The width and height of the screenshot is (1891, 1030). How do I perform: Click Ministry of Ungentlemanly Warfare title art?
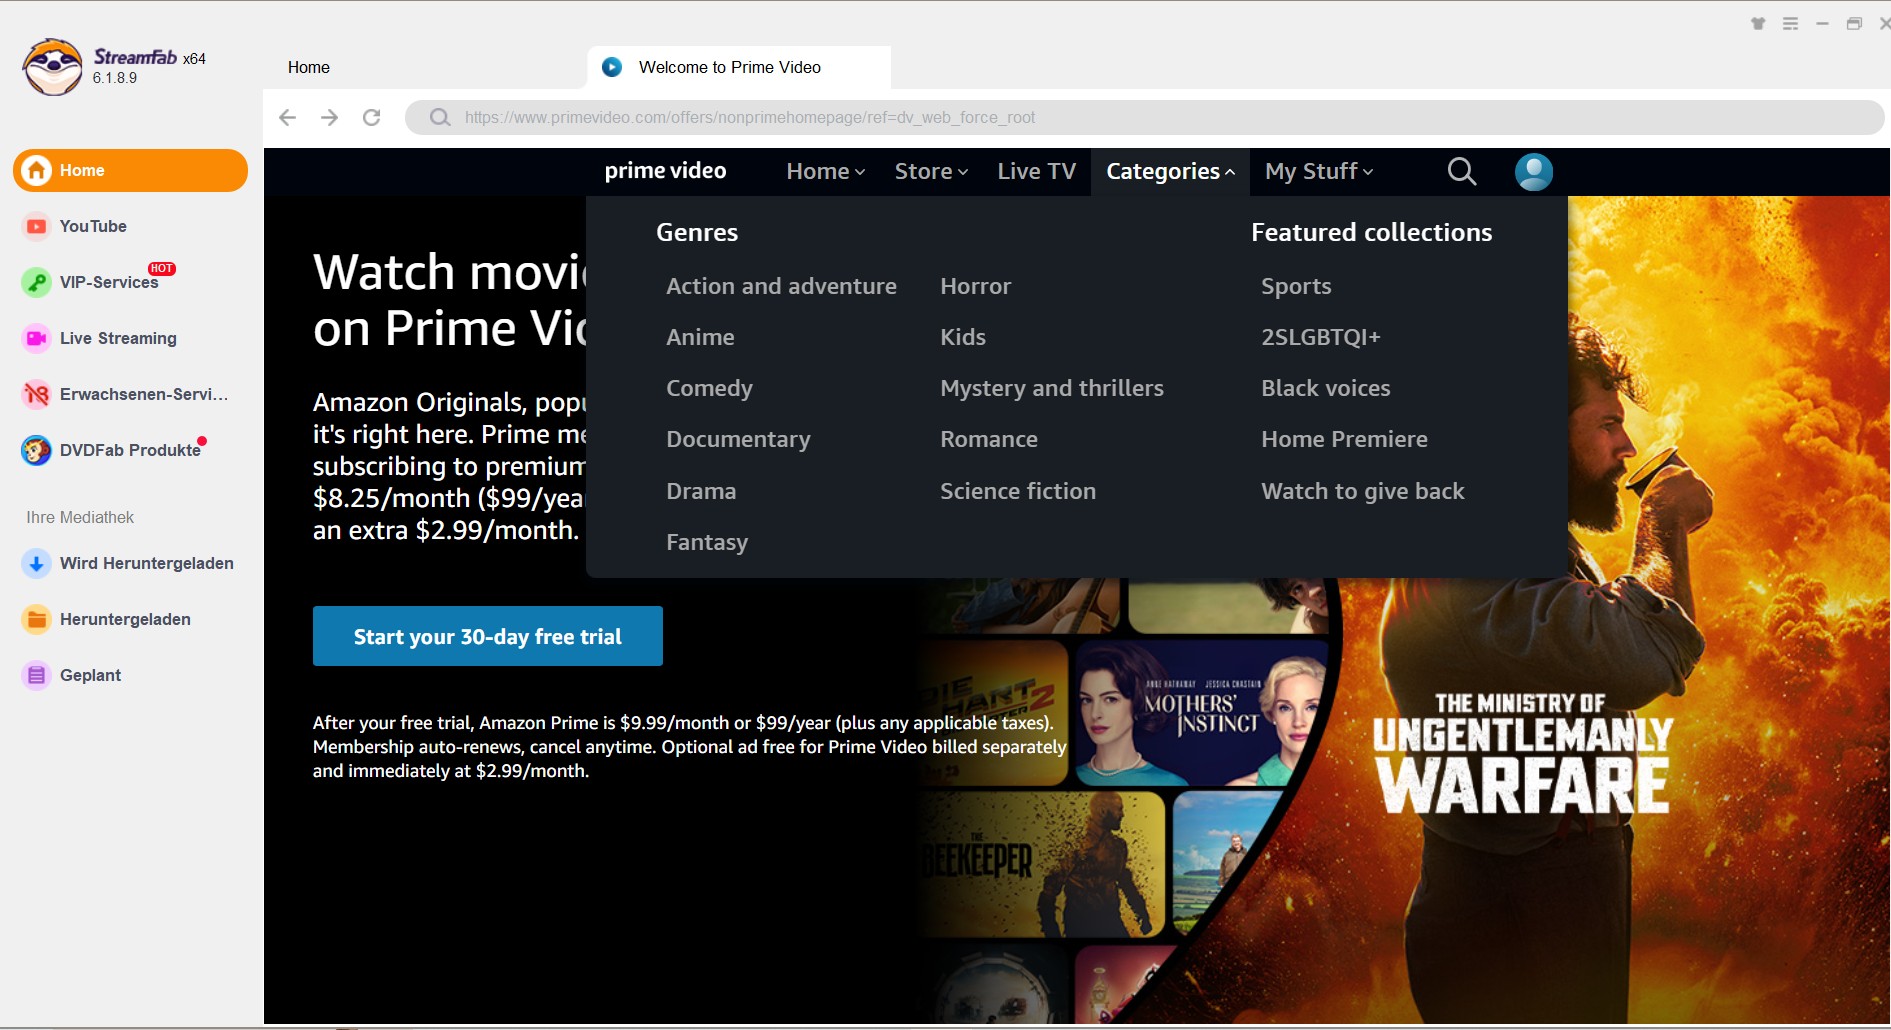tap(1522, 754)
